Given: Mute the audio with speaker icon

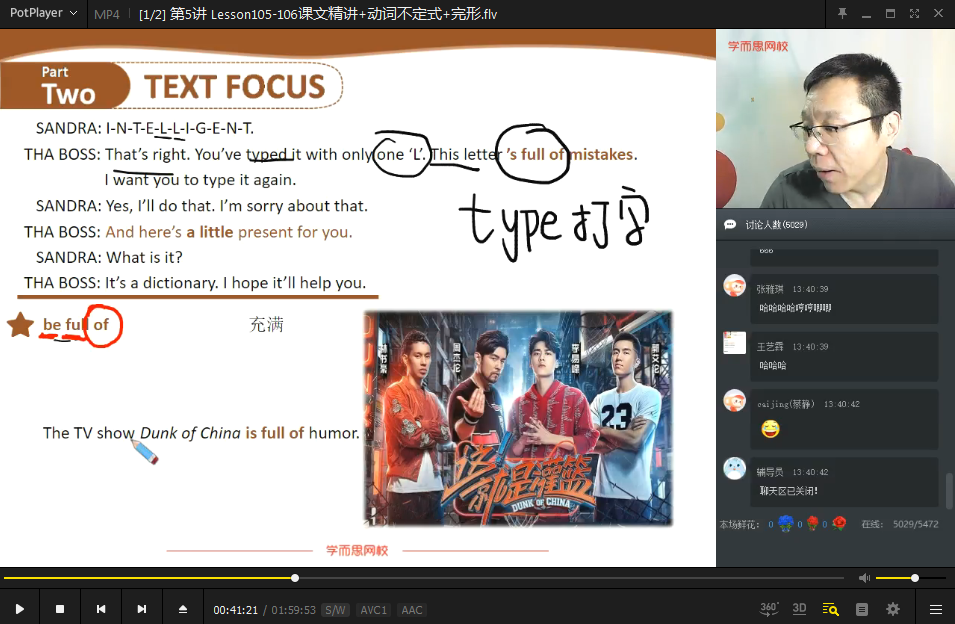Looking at the screenshot, I should coord(864,578).
